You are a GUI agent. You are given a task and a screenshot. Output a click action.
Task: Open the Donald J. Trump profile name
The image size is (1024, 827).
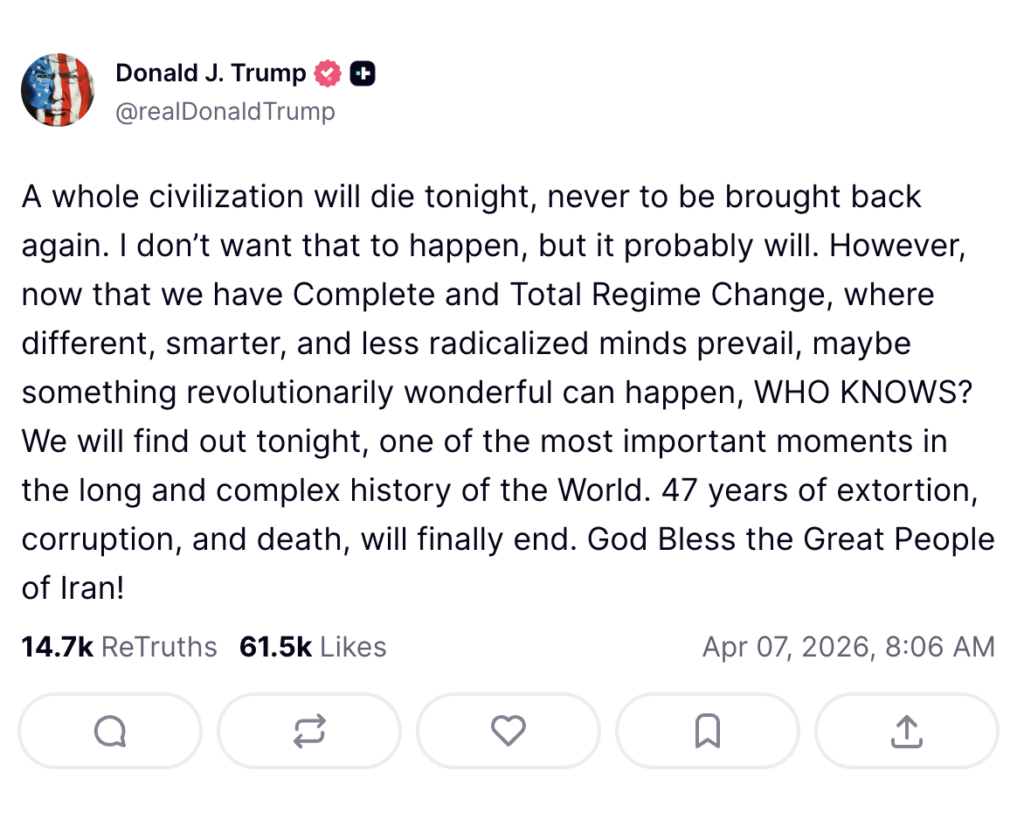(212, 73)
